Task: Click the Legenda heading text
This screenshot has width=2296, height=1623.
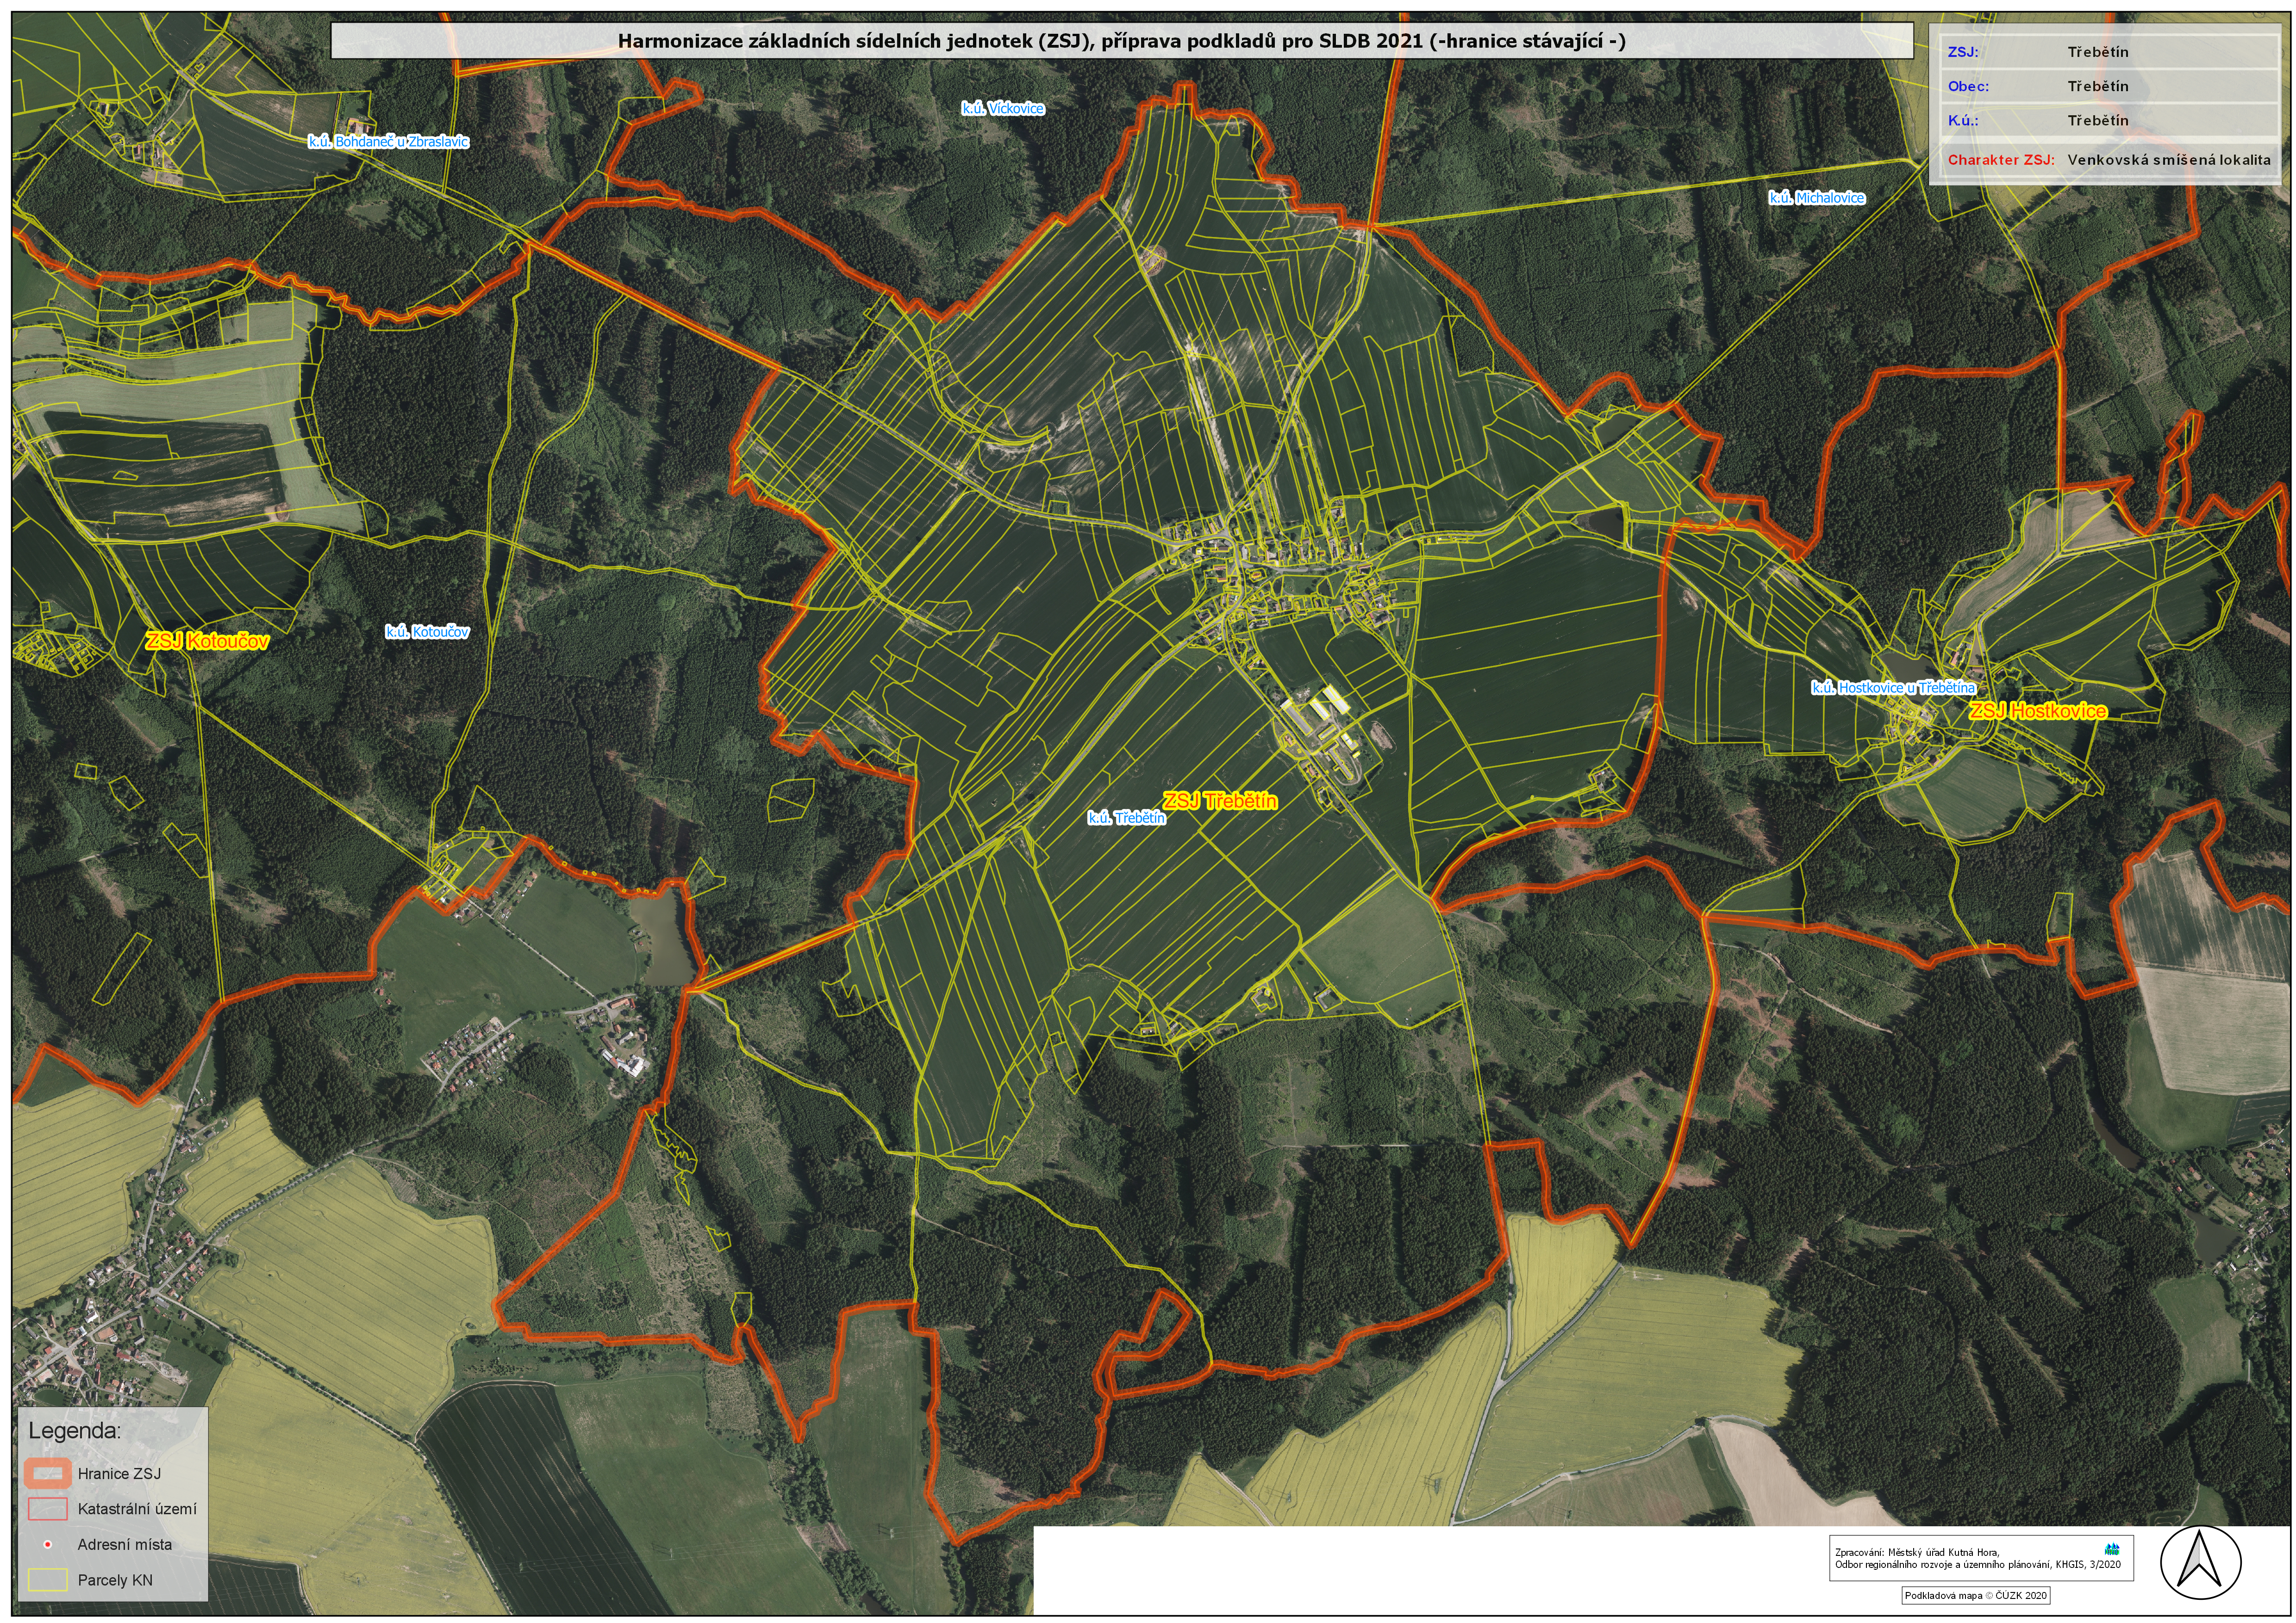Action: tap(75, 1431)
